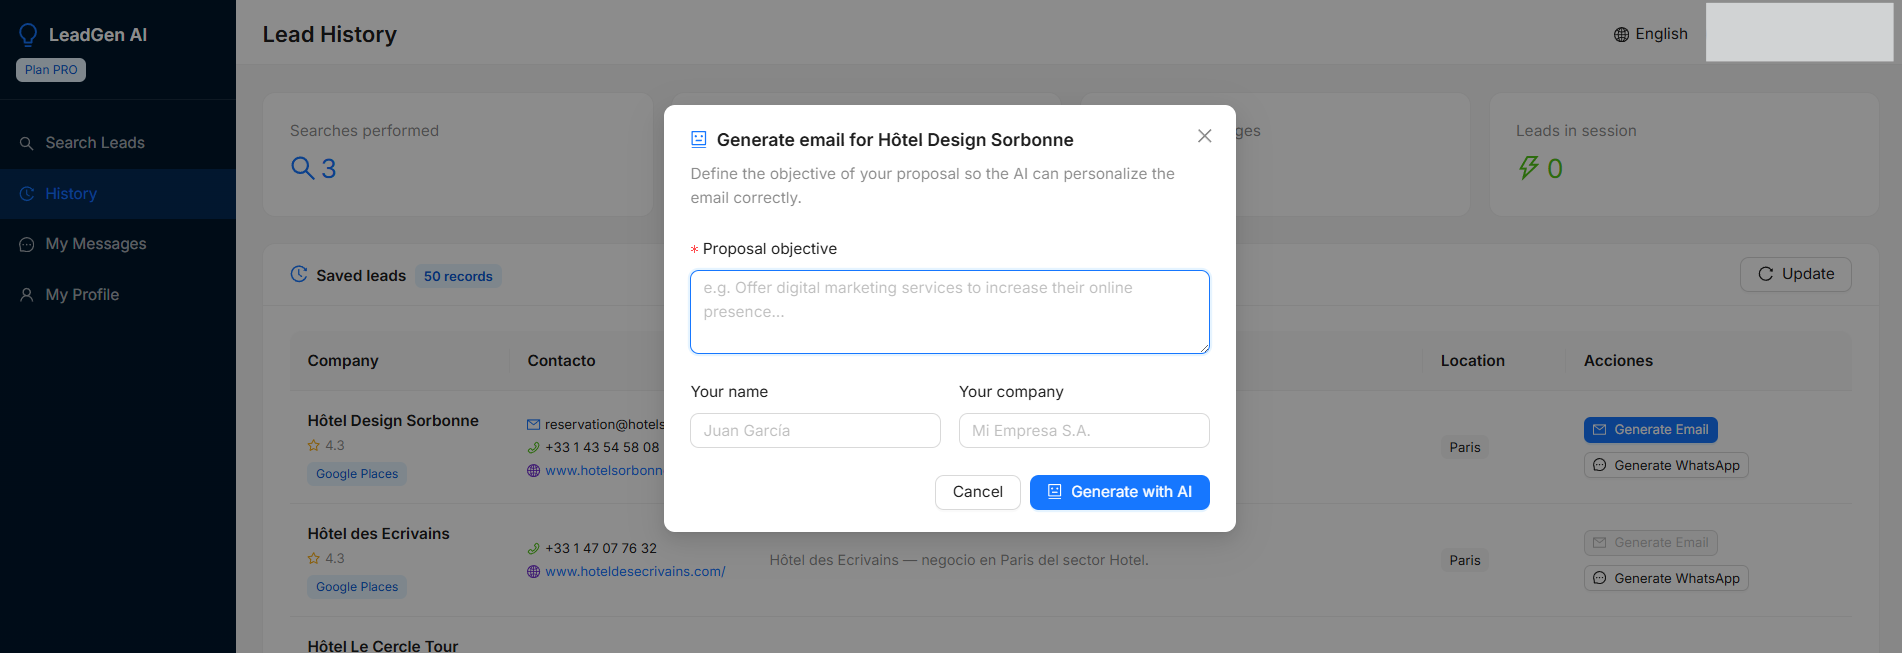Click the Hôtel Le Cercle Tour company name
This screenshot has width=1902, height=653.
pyautogui.click(x=383, y=646)
